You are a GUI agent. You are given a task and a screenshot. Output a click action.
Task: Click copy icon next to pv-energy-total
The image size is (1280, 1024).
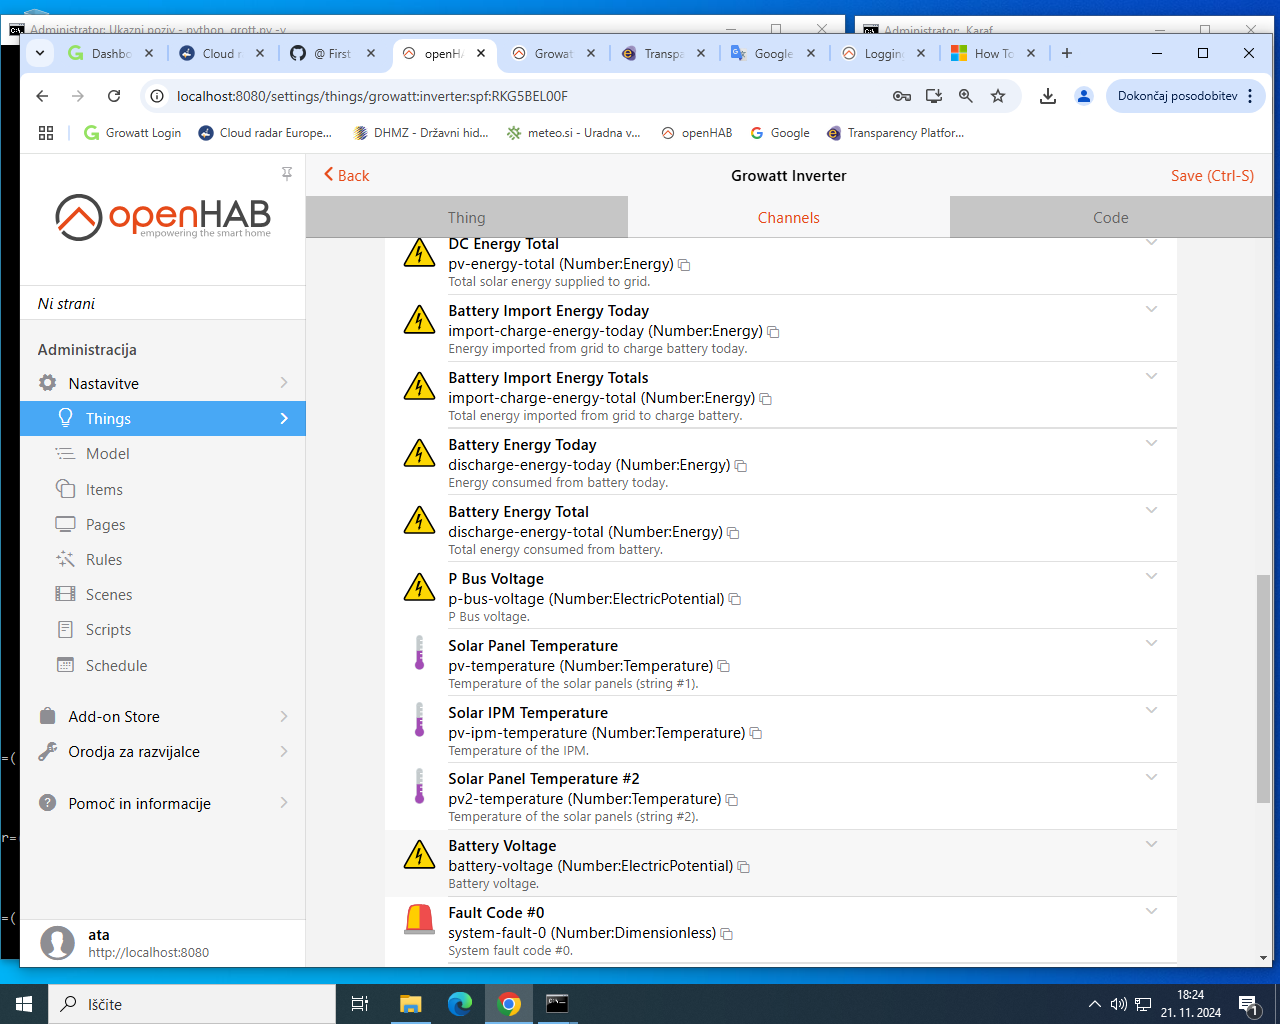(684, 265)
